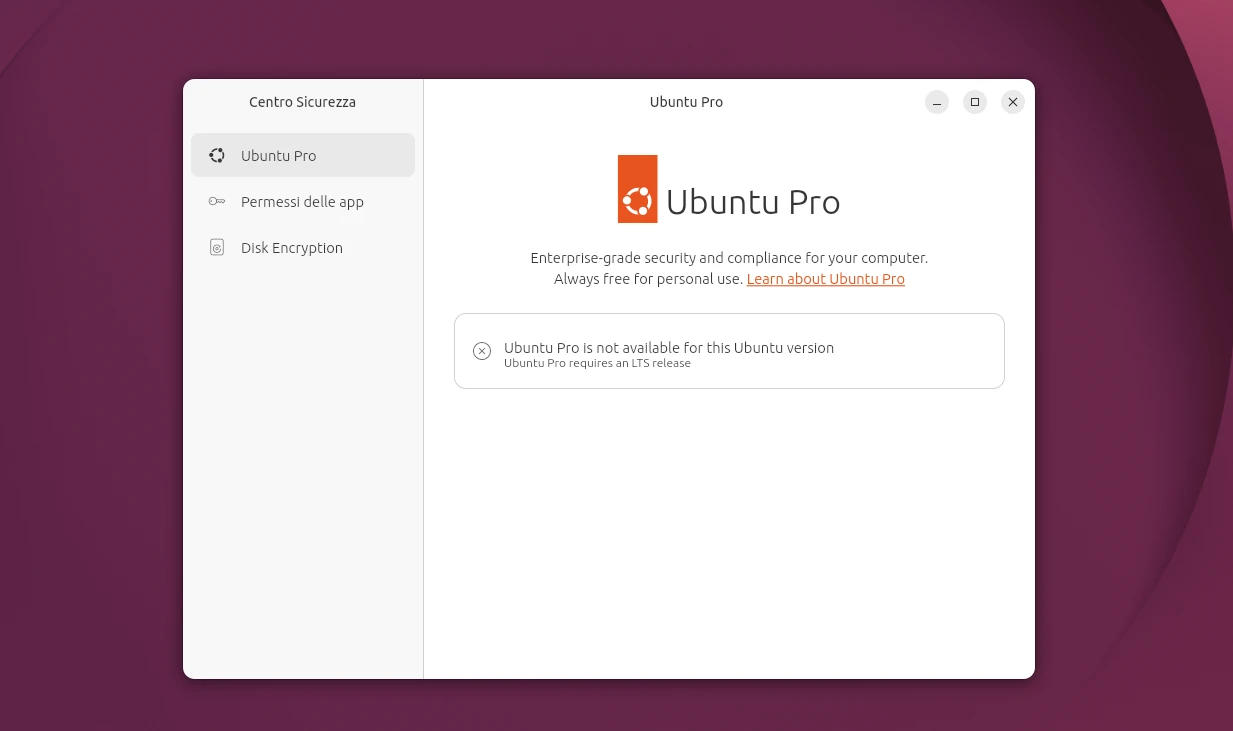1233x731 pixels.
Task: Click the crossed-circle error icon in the notice card
Action: (482, 351)
